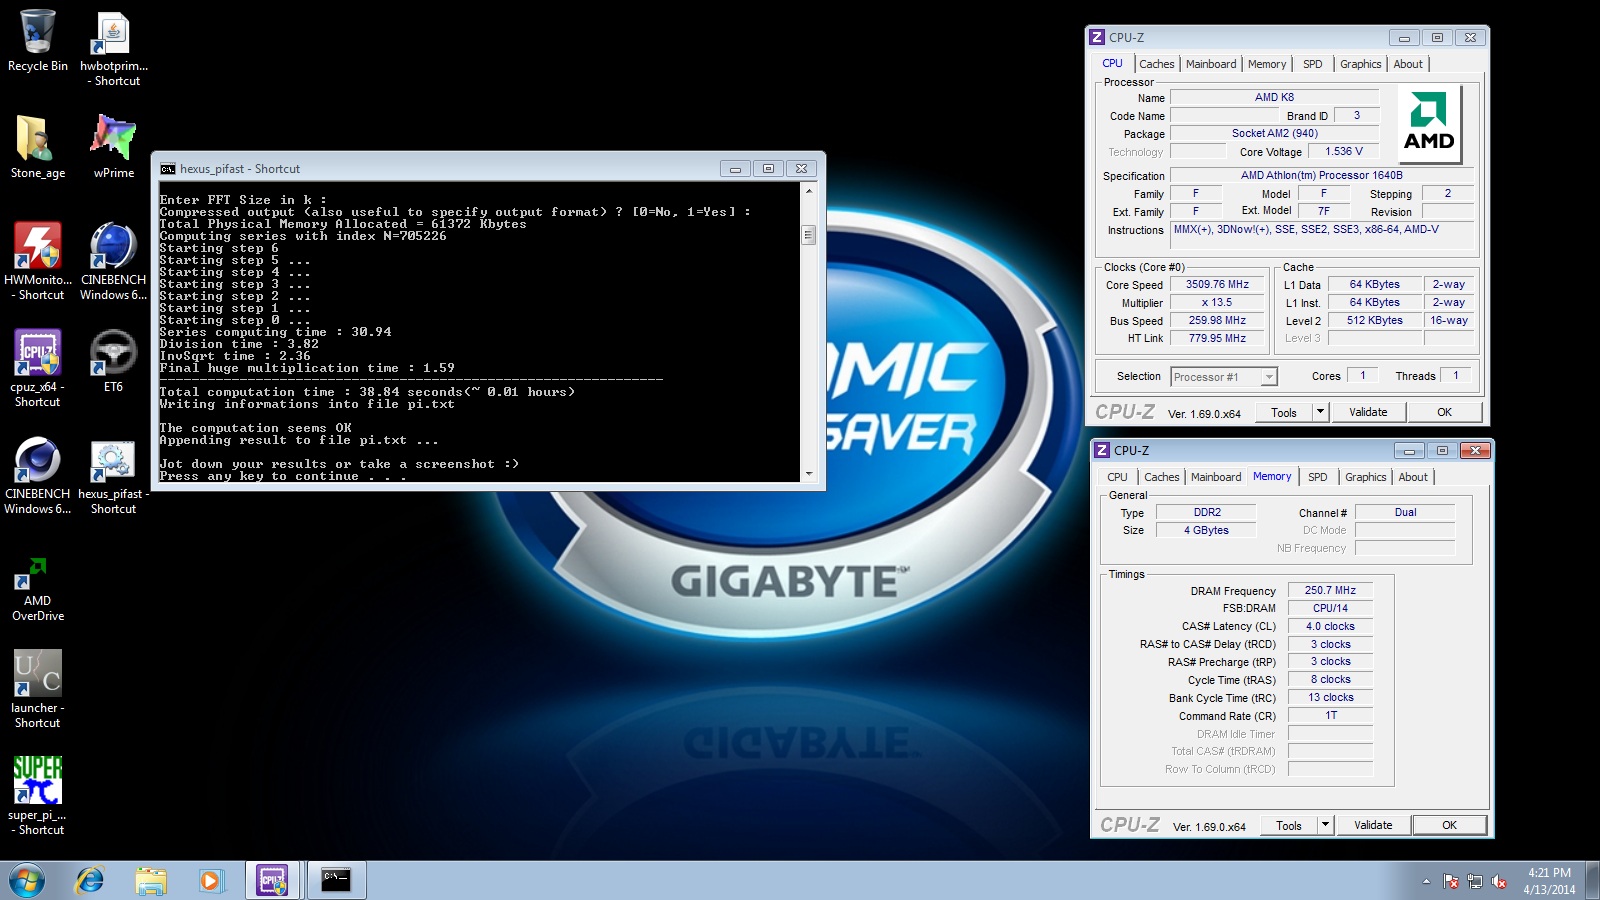Open Tools dropdown arrow in bottom CPU-Z

(x=1325, y=824)
